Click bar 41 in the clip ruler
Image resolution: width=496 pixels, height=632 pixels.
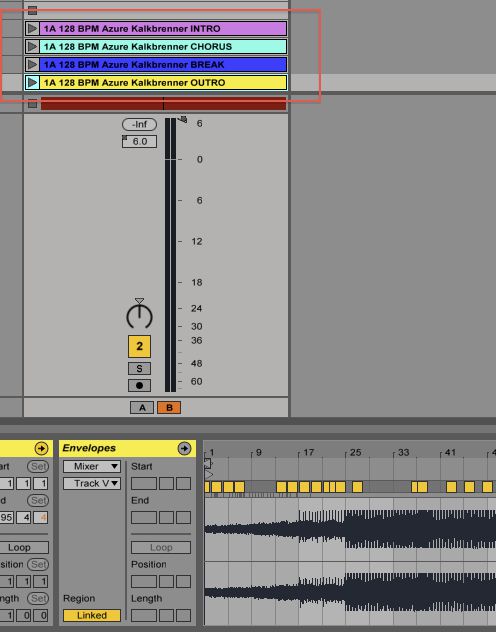[450, 453]
